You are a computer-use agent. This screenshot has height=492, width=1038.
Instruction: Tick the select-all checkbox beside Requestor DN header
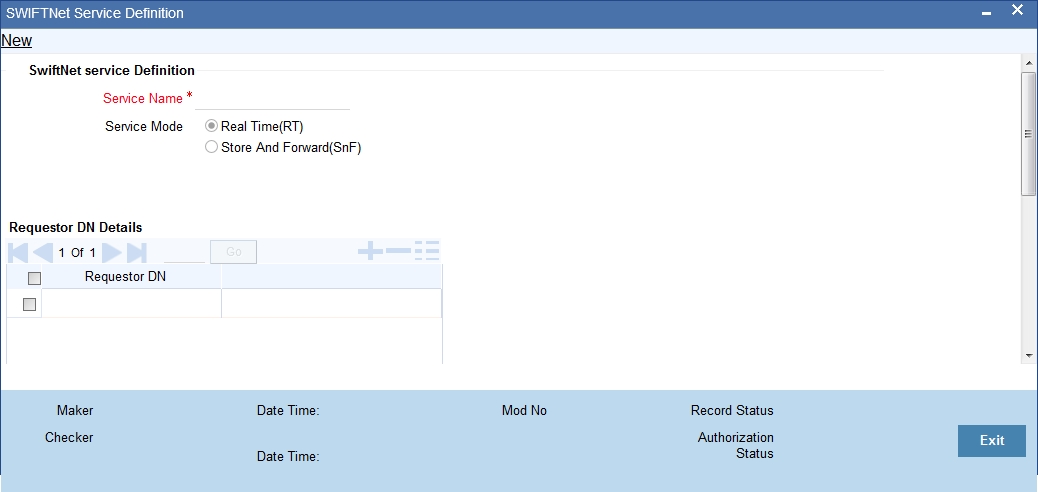(34, 279)
